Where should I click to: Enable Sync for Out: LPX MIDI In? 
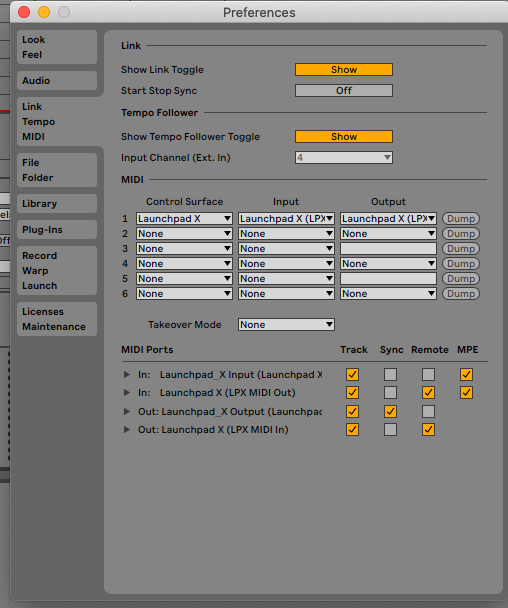click(x=390, y=430)
